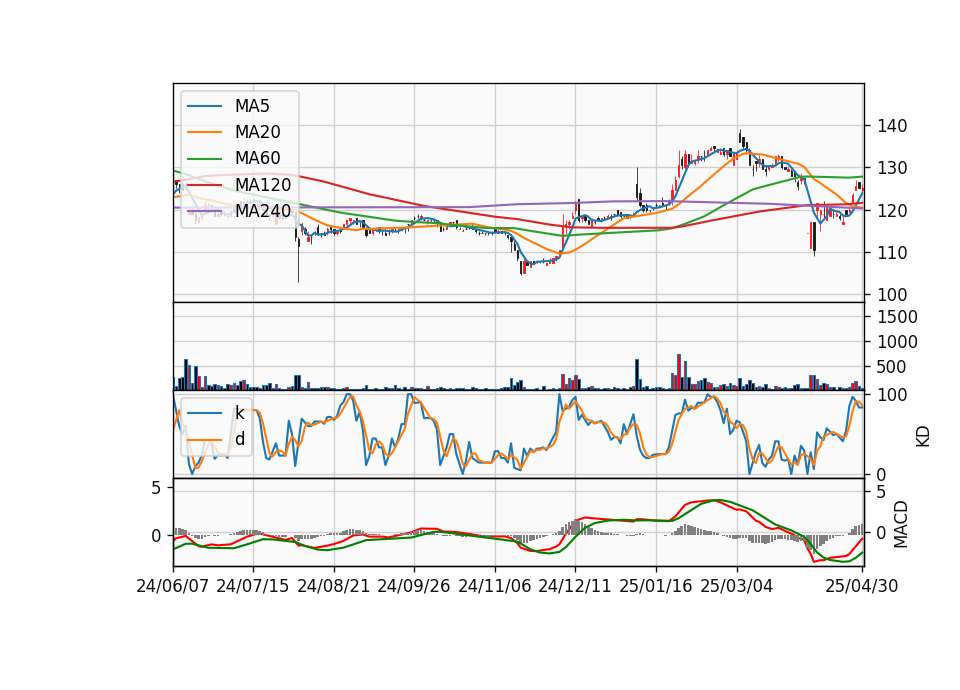Click the MA60 legend label
Image resolution: width=960 pixels, height=690 pixels.
(x=257, y=159)
